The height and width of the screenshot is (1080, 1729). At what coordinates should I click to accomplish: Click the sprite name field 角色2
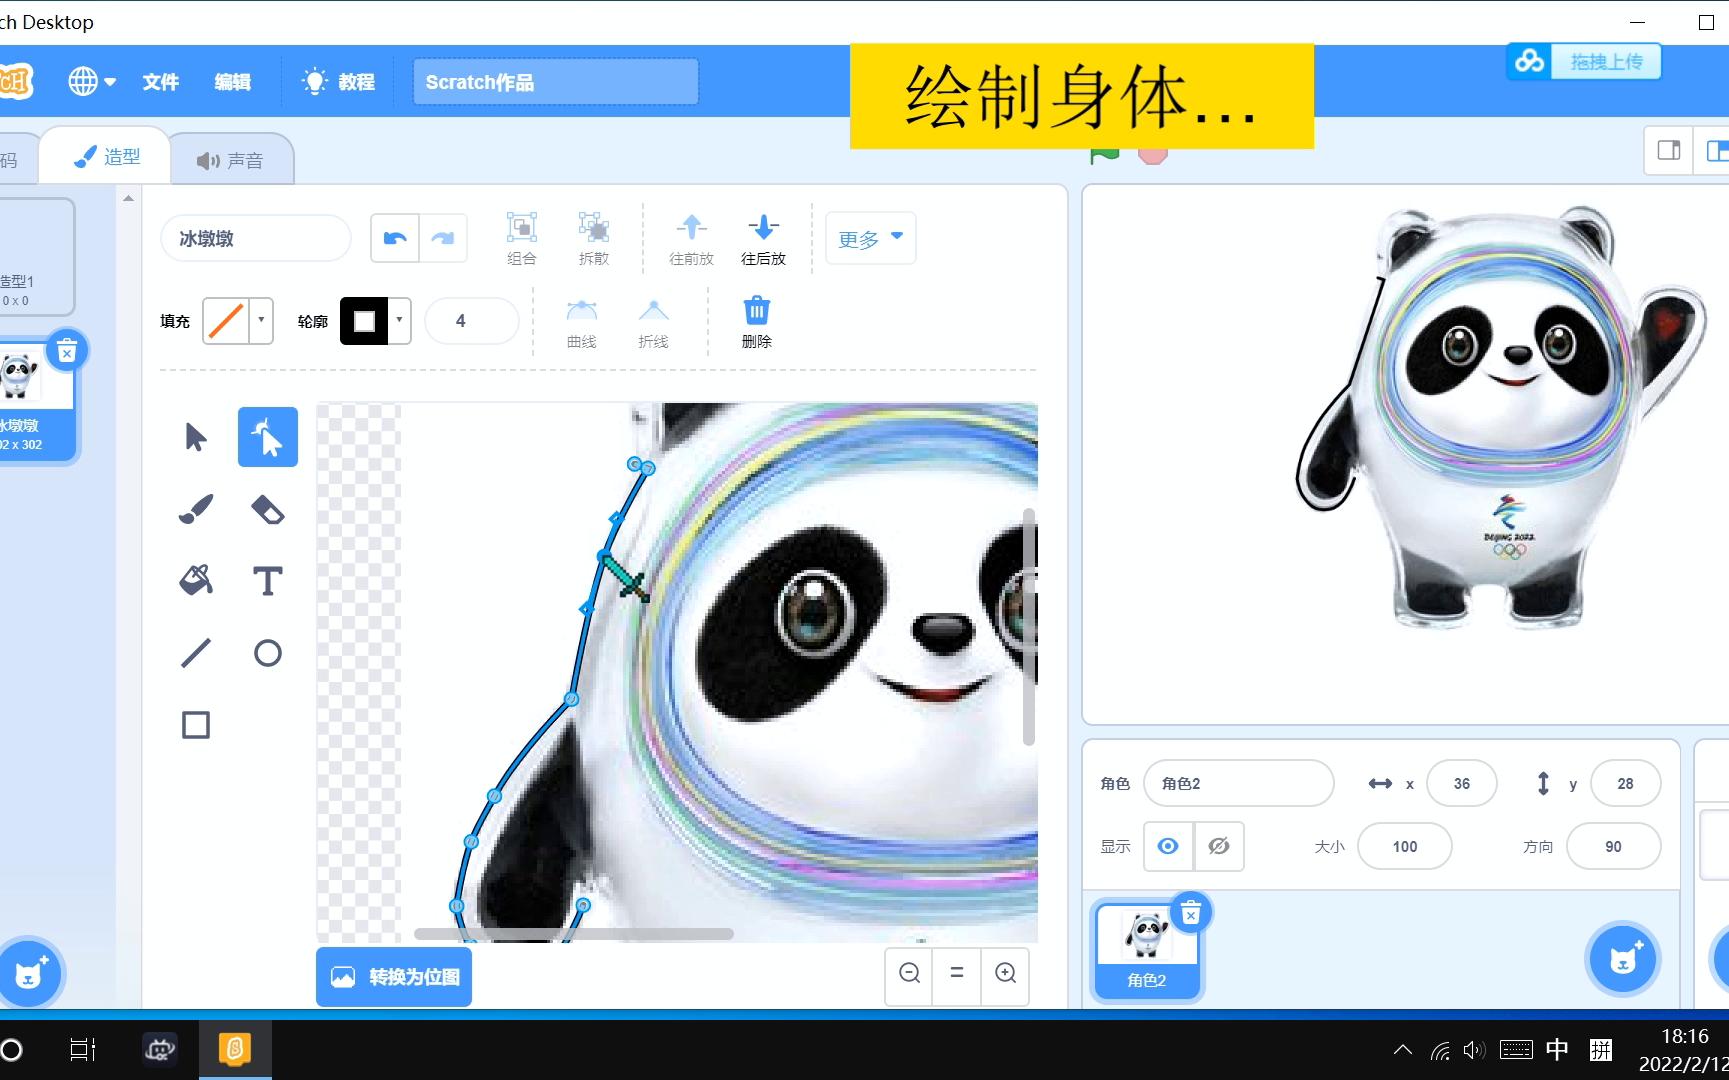[1239, 783]
